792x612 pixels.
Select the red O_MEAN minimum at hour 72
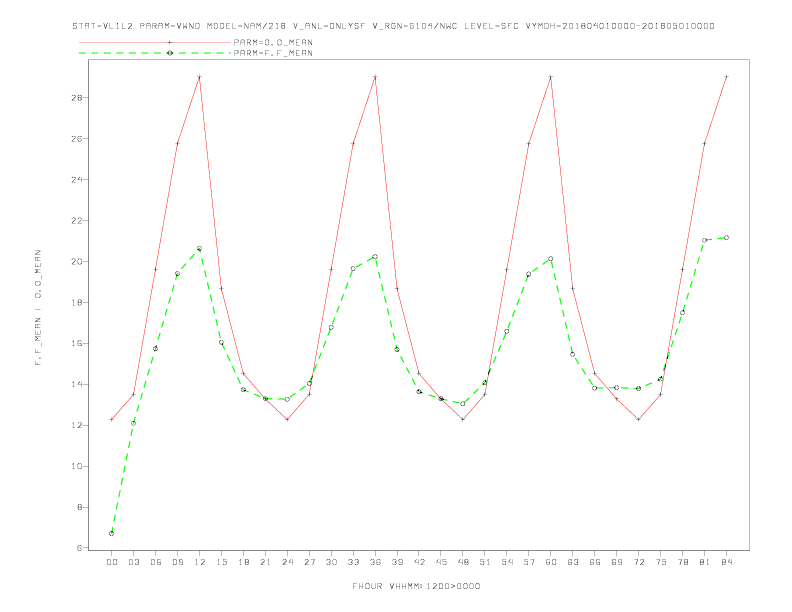tap(638, 419)
